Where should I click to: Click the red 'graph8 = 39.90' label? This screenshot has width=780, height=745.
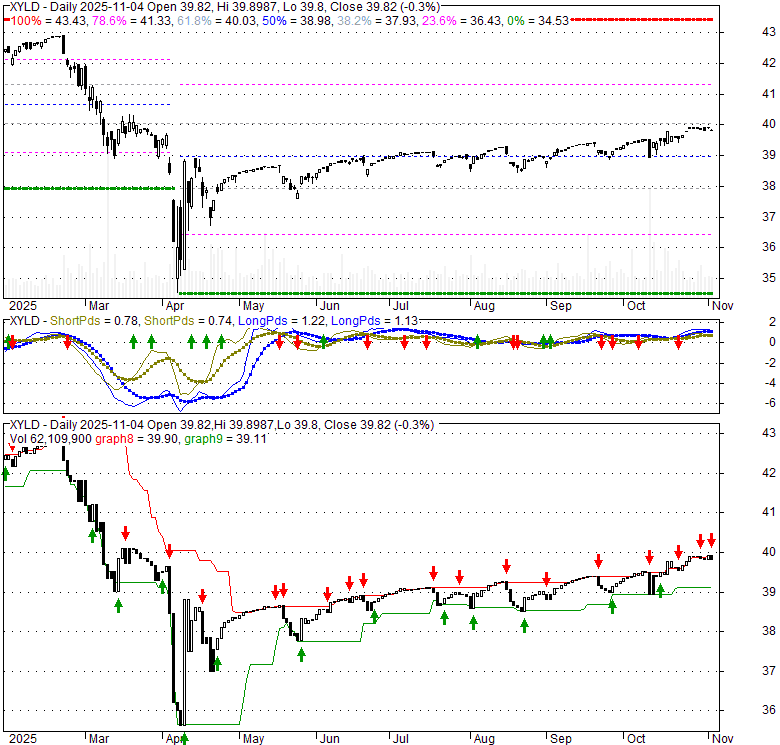136,439
